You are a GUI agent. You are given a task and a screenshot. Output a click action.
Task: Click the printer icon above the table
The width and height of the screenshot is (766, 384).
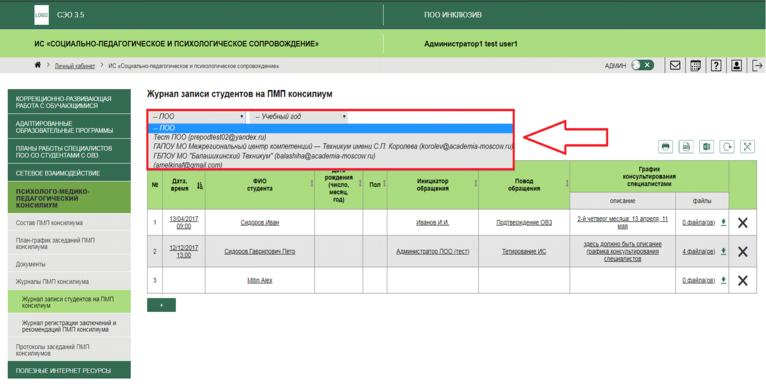(x=665, y=147)
